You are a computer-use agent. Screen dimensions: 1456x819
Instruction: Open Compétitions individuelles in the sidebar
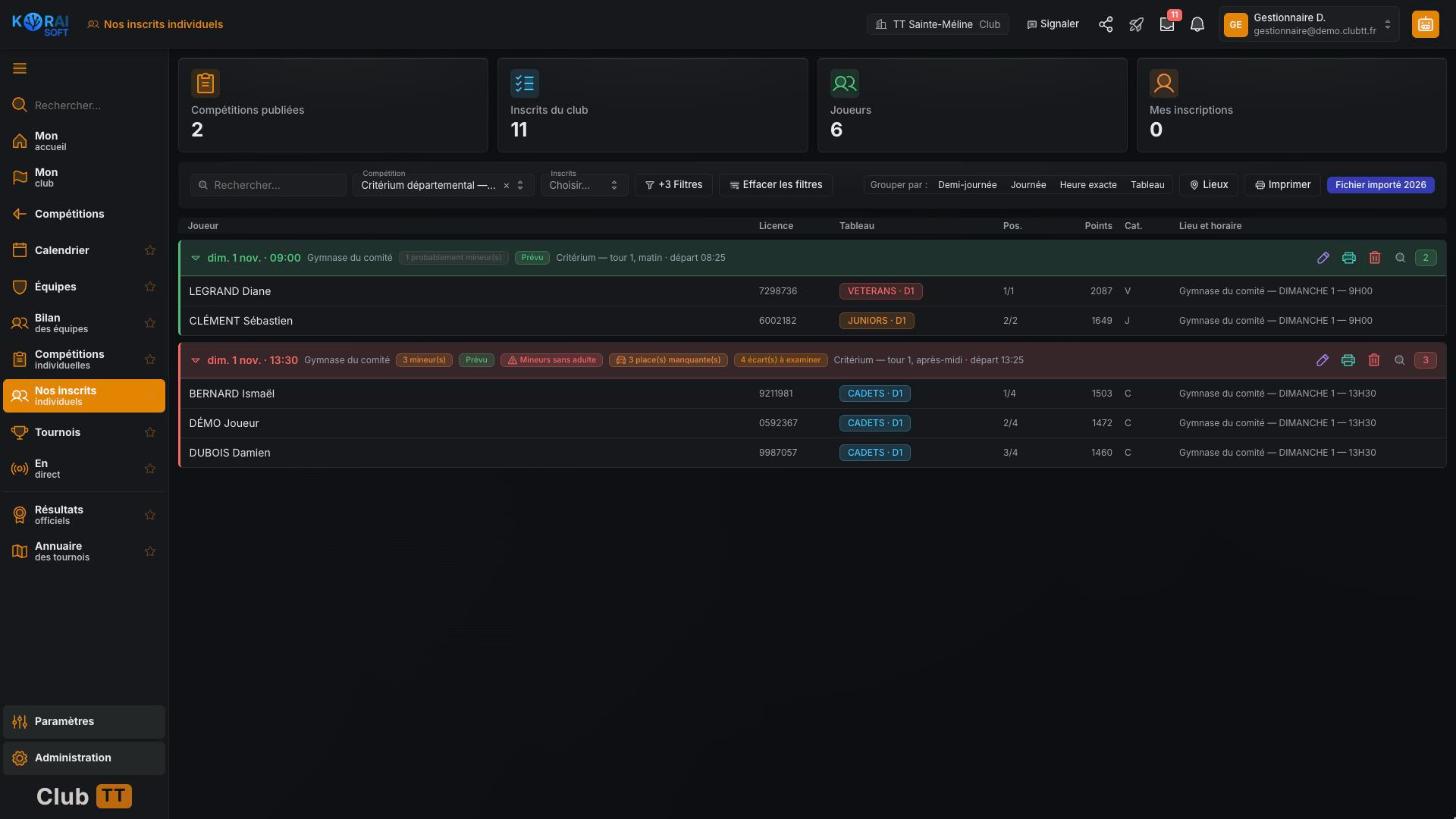[x=84, y=360]
